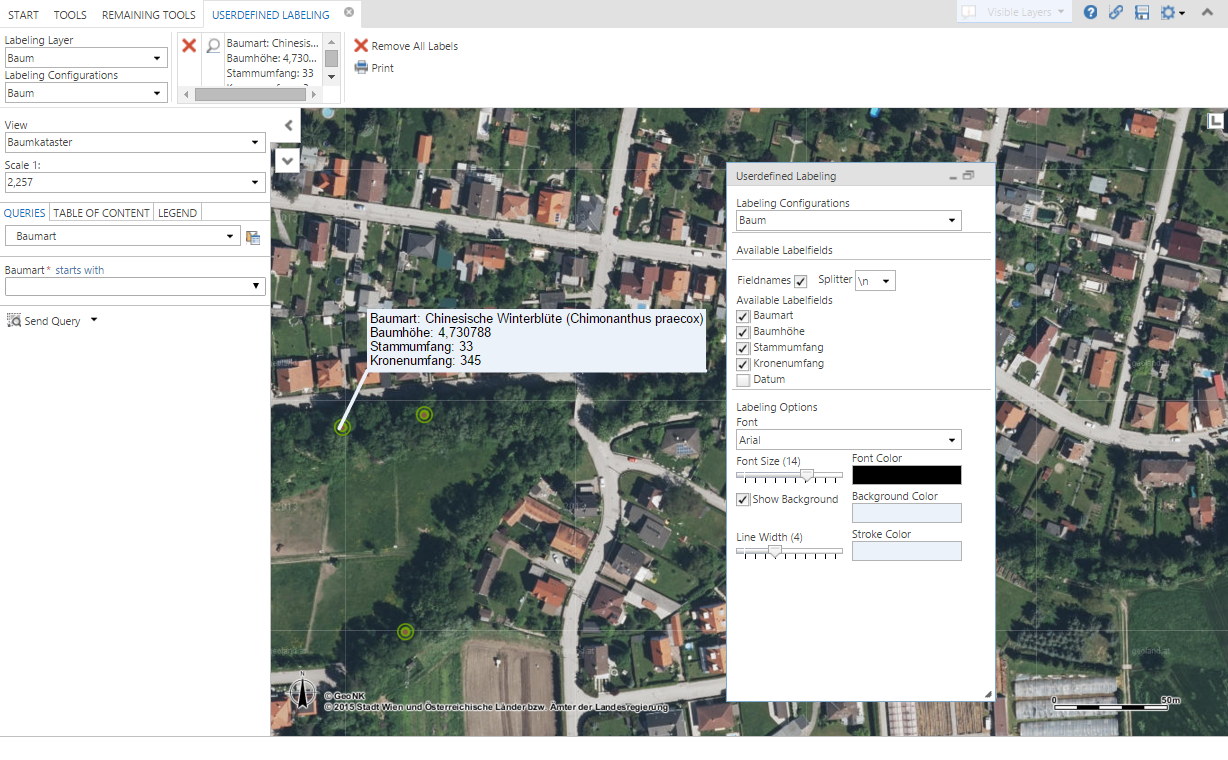This screenshot has height=760, width=1228.
Task: Uncheck the Baumhöhe label field
Action: point(742,331)
